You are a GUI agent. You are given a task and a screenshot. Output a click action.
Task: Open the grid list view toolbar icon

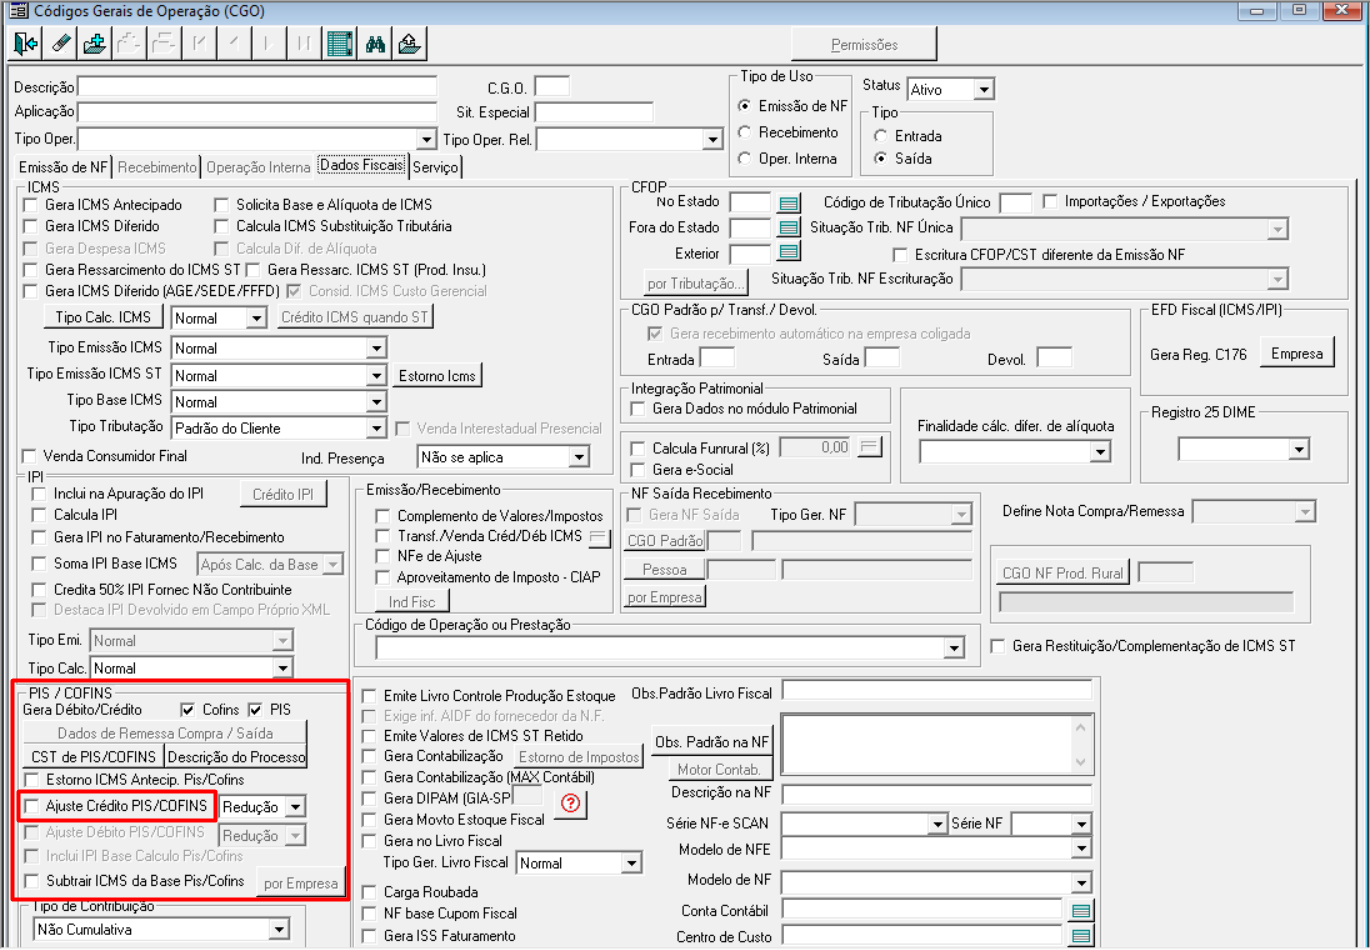(x=340, y=44)
